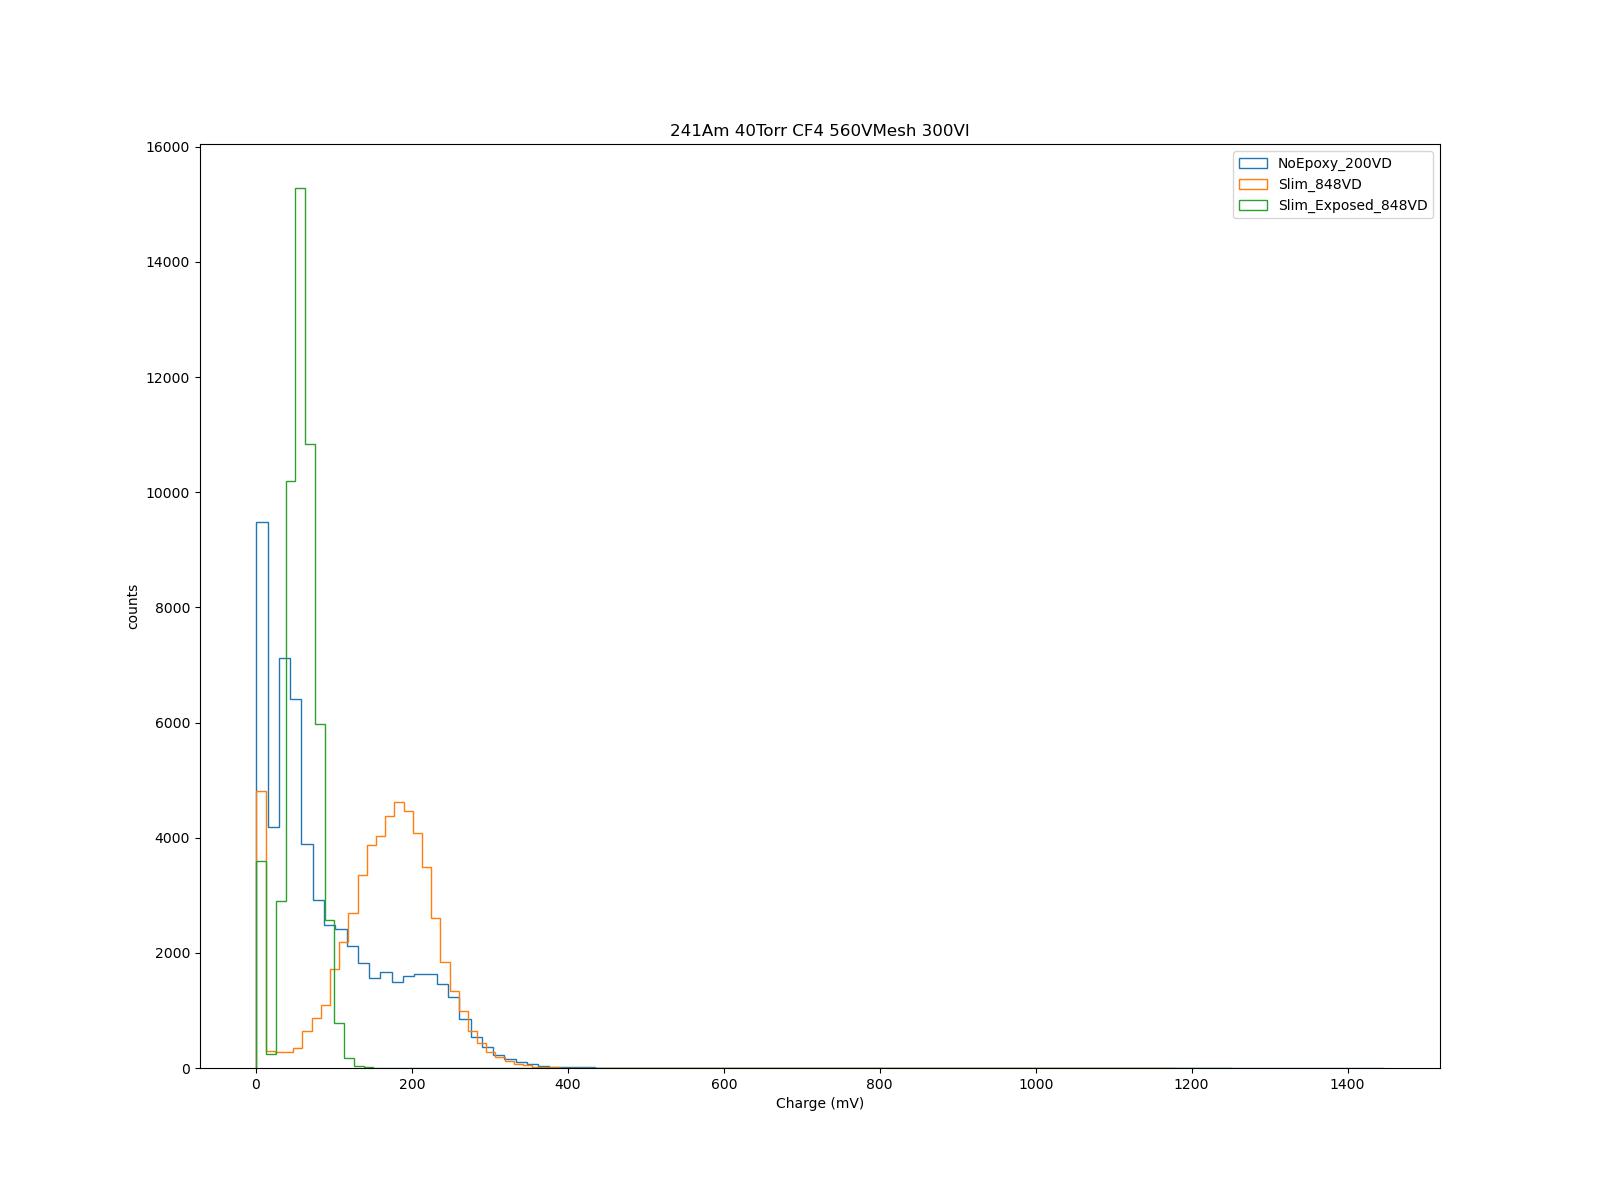Click the x-axis tick label 1400
This screenshot has height=1200, width=1600.
coord(1347,1084)
